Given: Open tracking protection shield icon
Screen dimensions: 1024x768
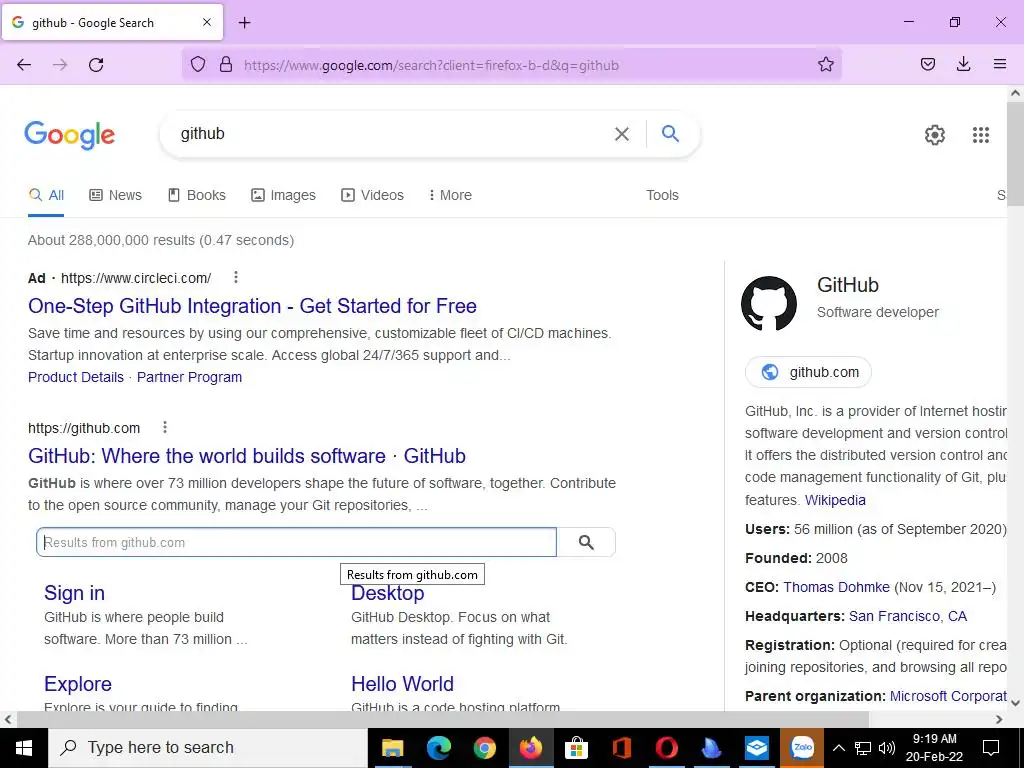Looking at the screenshot, I should (198, 64).
